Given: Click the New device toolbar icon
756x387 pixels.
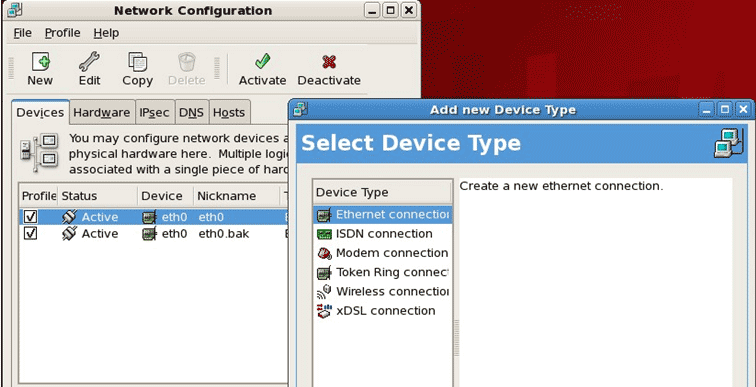Looking at the screenshot, I should [40, 62].
